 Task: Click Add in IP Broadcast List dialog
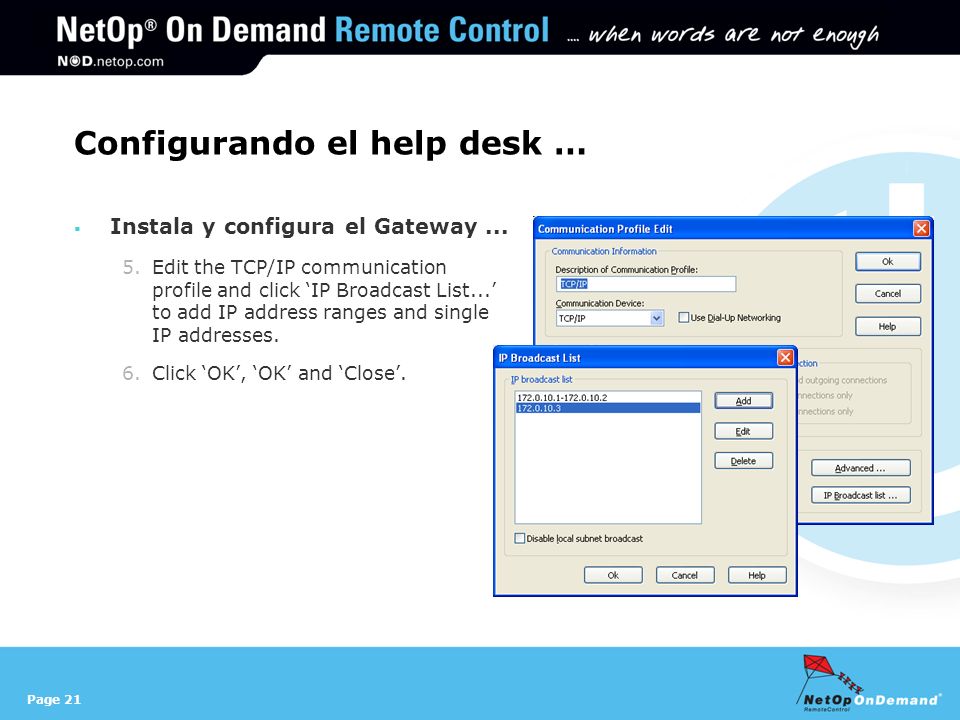click(743, 401)
